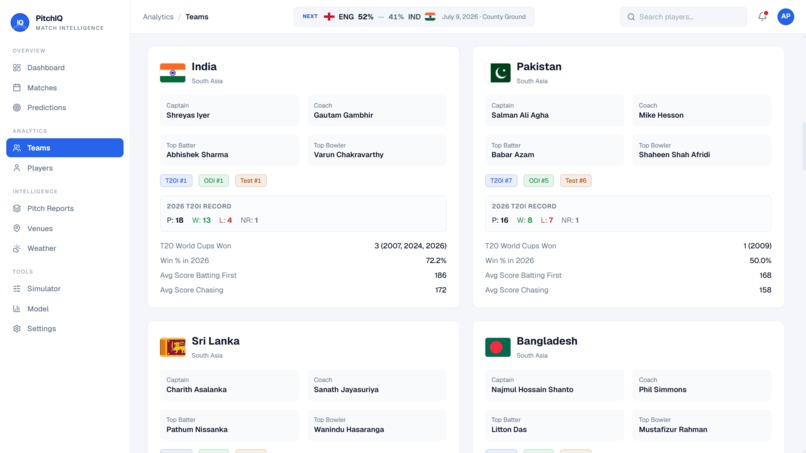Click the Players person icon
The width and height of the screenshot is (806, 453).
pos(17,168)
